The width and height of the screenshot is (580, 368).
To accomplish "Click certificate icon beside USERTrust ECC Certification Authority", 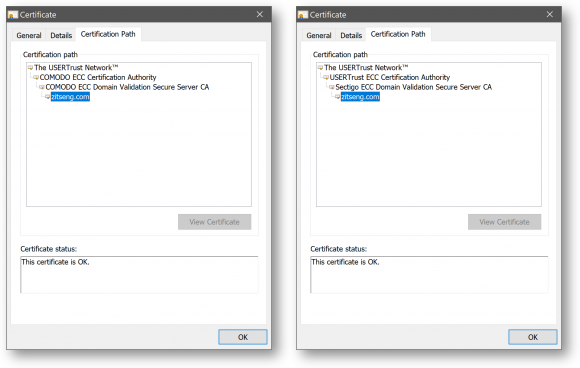I will pyautogui.click(x=326, y=77).
